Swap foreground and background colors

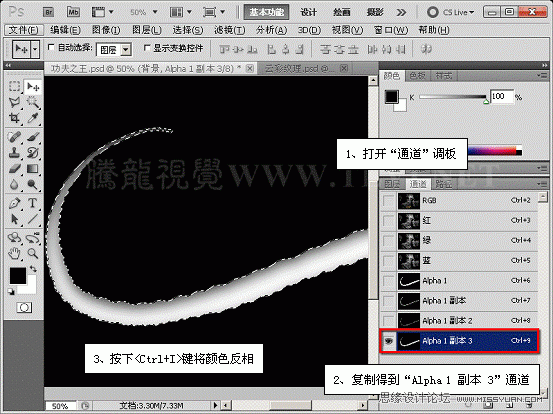pyautogui.click(x=33, y=269)
